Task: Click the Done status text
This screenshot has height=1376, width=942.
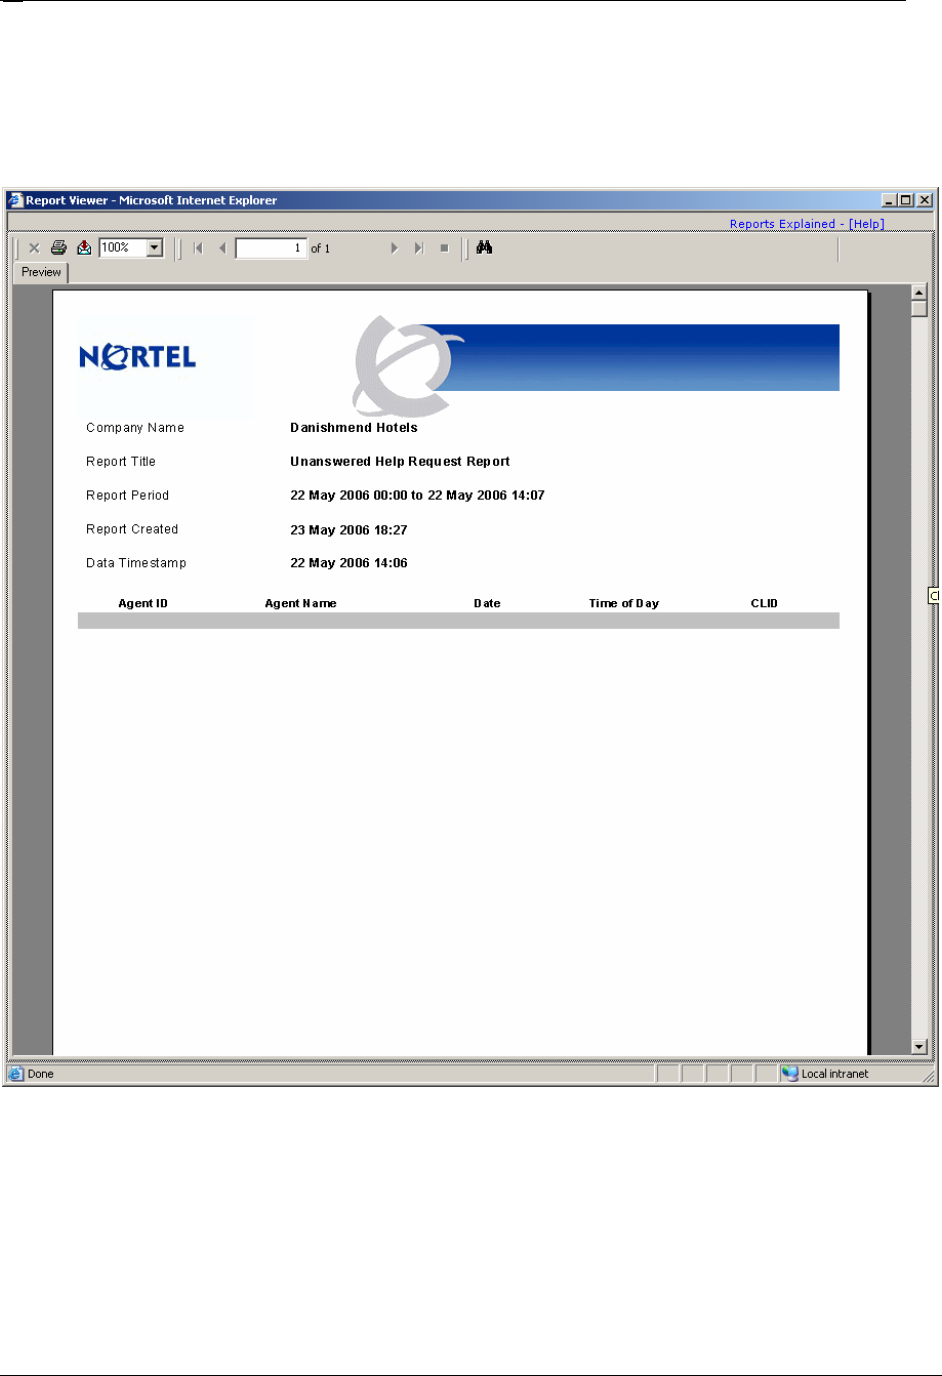Action: [41, 1074]
